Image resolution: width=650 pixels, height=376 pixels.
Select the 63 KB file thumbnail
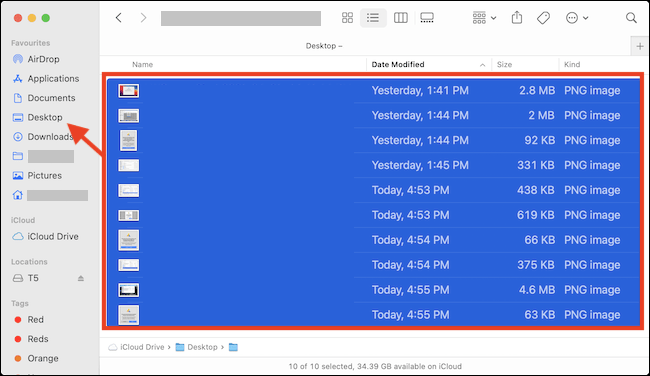(129, 315)
